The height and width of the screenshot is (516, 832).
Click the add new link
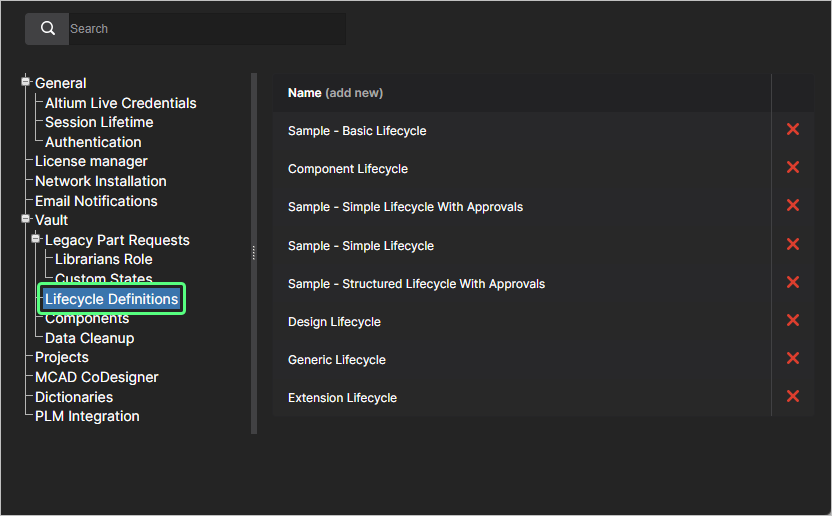[354, 93]
